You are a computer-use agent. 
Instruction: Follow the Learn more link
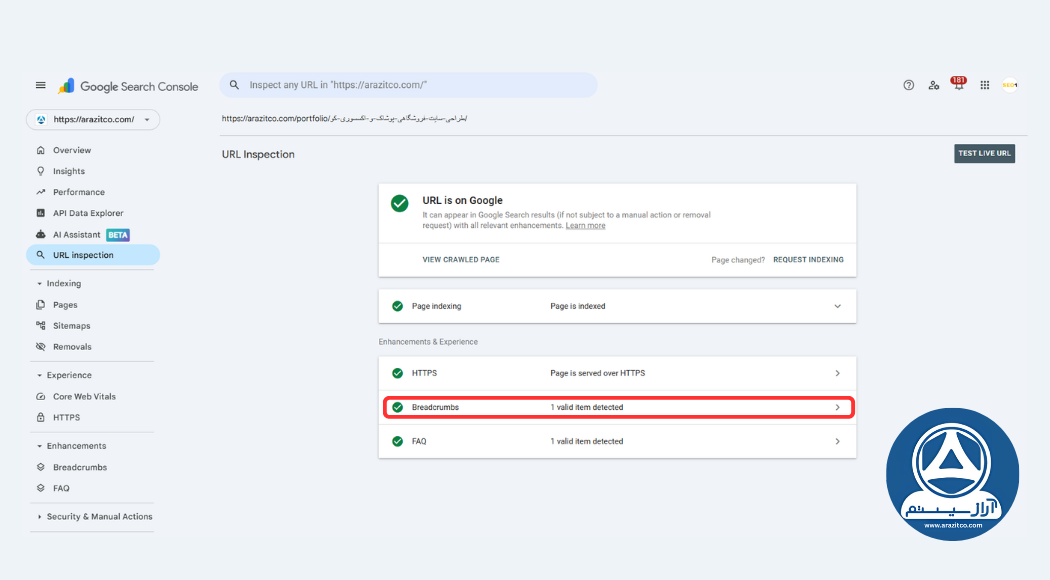pos(585,226)
